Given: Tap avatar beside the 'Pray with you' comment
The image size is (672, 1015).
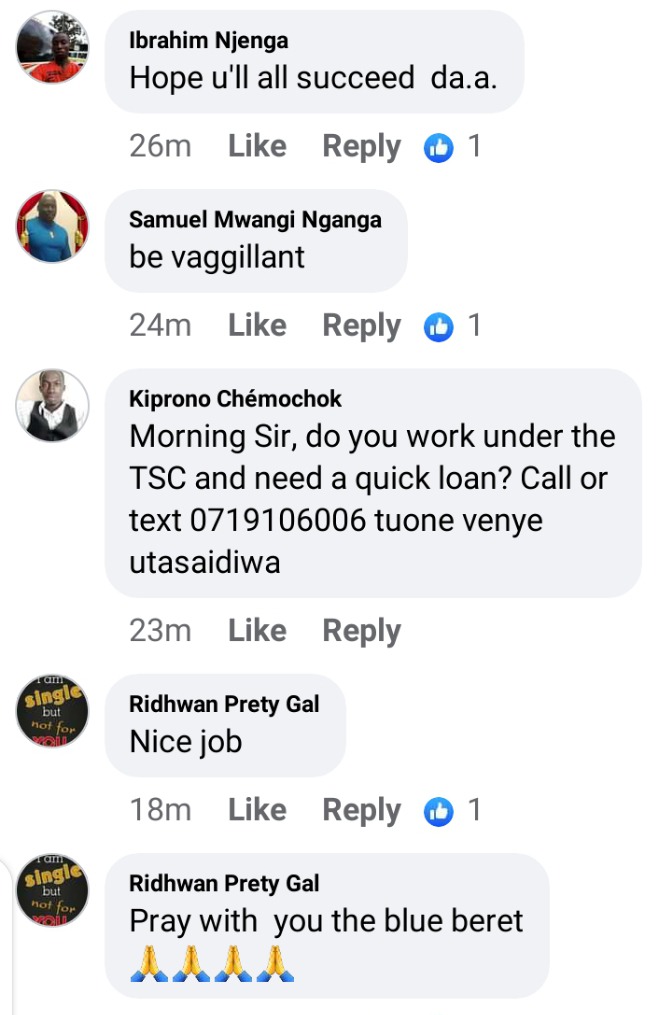Looking at the screenshot, I should pyautogui.click(x=52, y=890).
